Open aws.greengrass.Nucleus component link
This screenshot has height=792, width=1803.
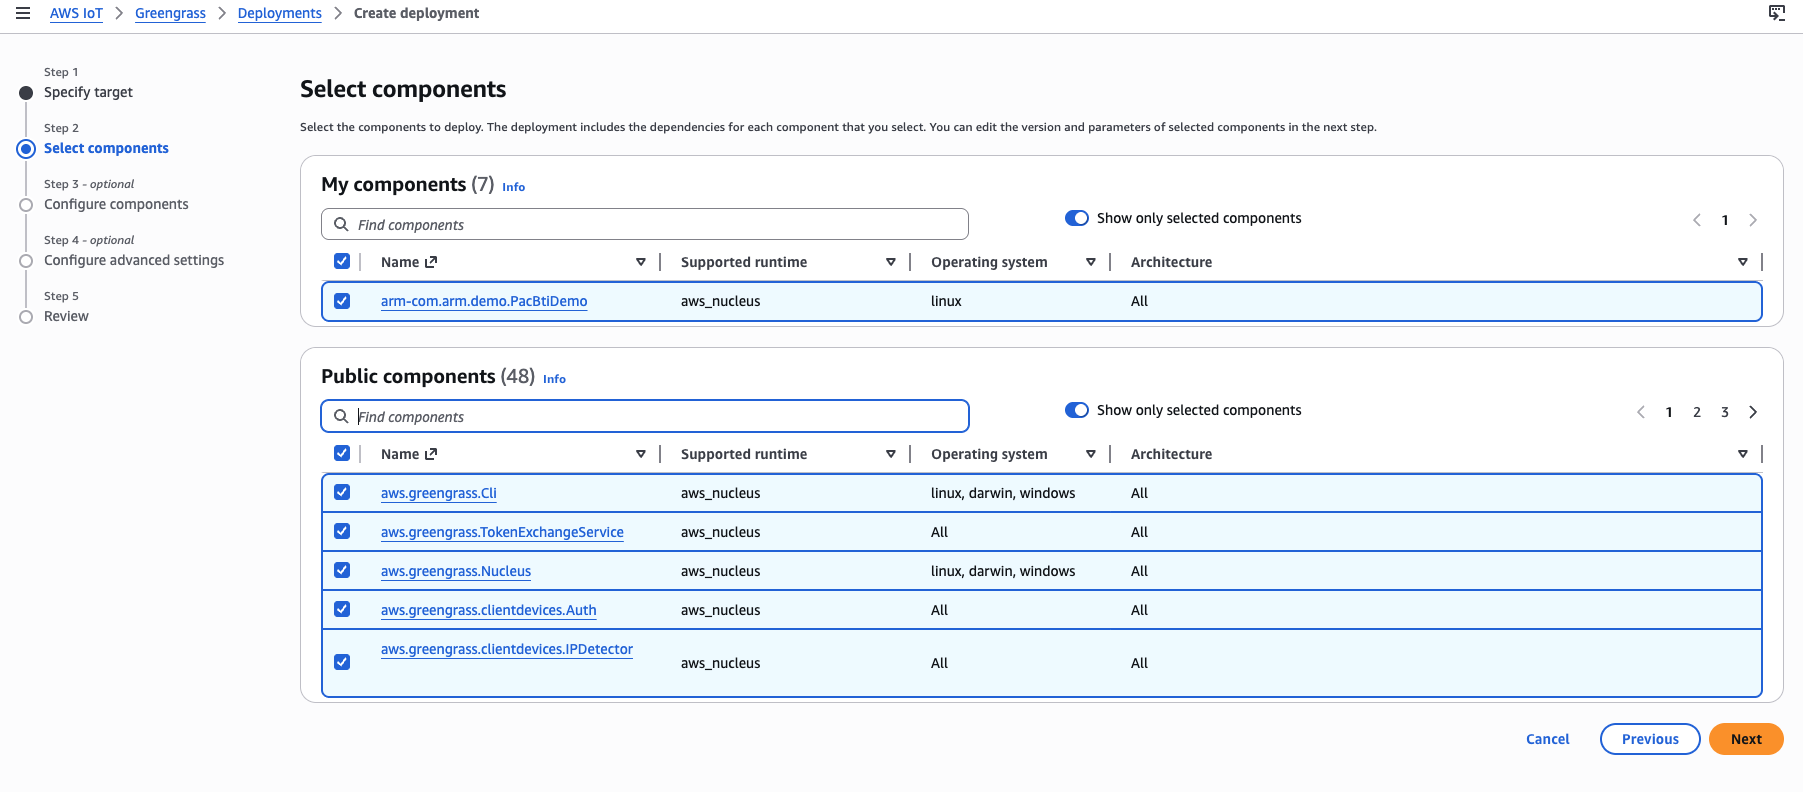tap(456, 571)
